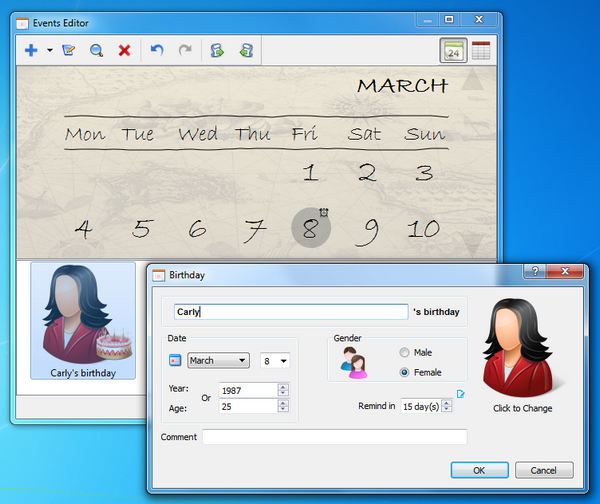Image resolution: width=600 pixels, height=504 pixels.
Task: Decrease the Age value with down arrow
Action: click(x=283, y=409)
